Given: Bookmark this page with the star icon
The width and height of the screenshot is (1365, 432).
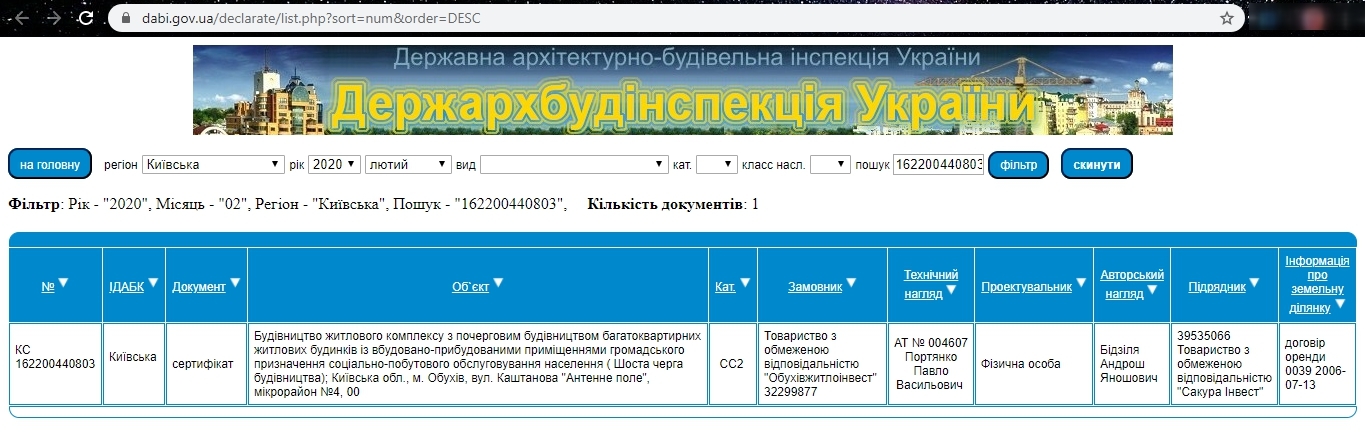Looking at the screenshot, I should (1226, 18).
